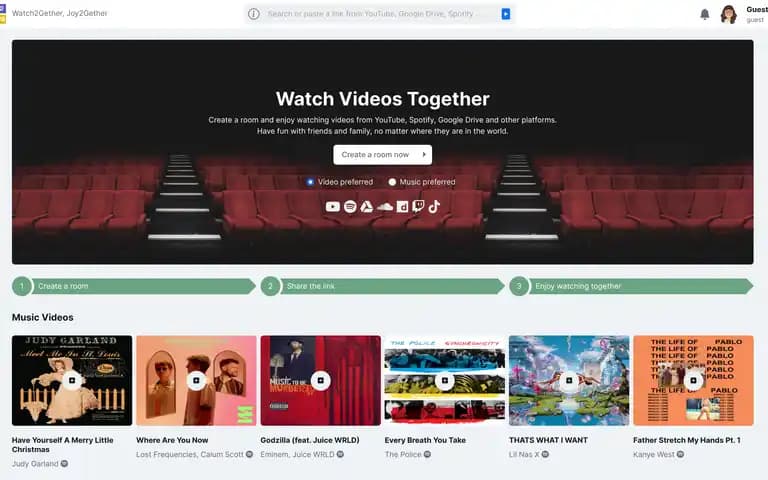
Task: Click the Spotify platform icon
Action: click(350, 207)
